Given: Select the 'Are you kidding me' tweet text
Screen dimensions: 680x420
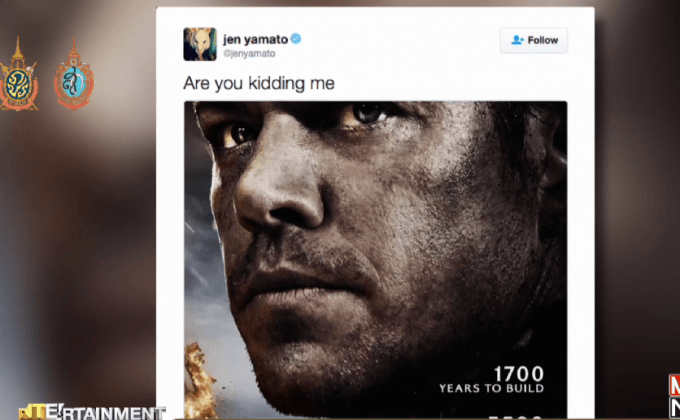Looking at the screenshot, I should point(259,83).
